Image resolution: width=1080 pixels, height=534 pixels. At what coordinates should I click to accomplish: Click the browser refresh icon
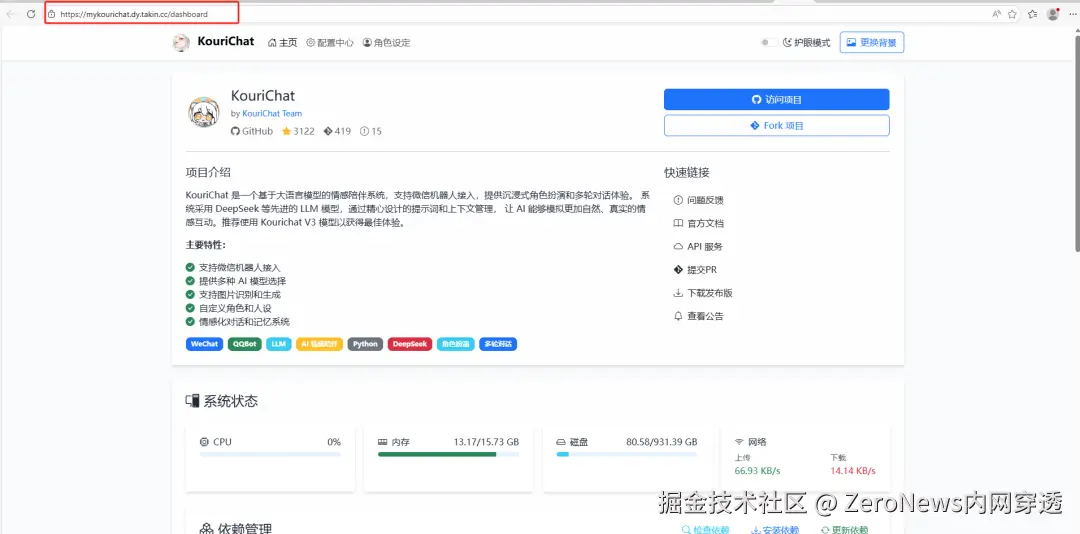[31, 14]
